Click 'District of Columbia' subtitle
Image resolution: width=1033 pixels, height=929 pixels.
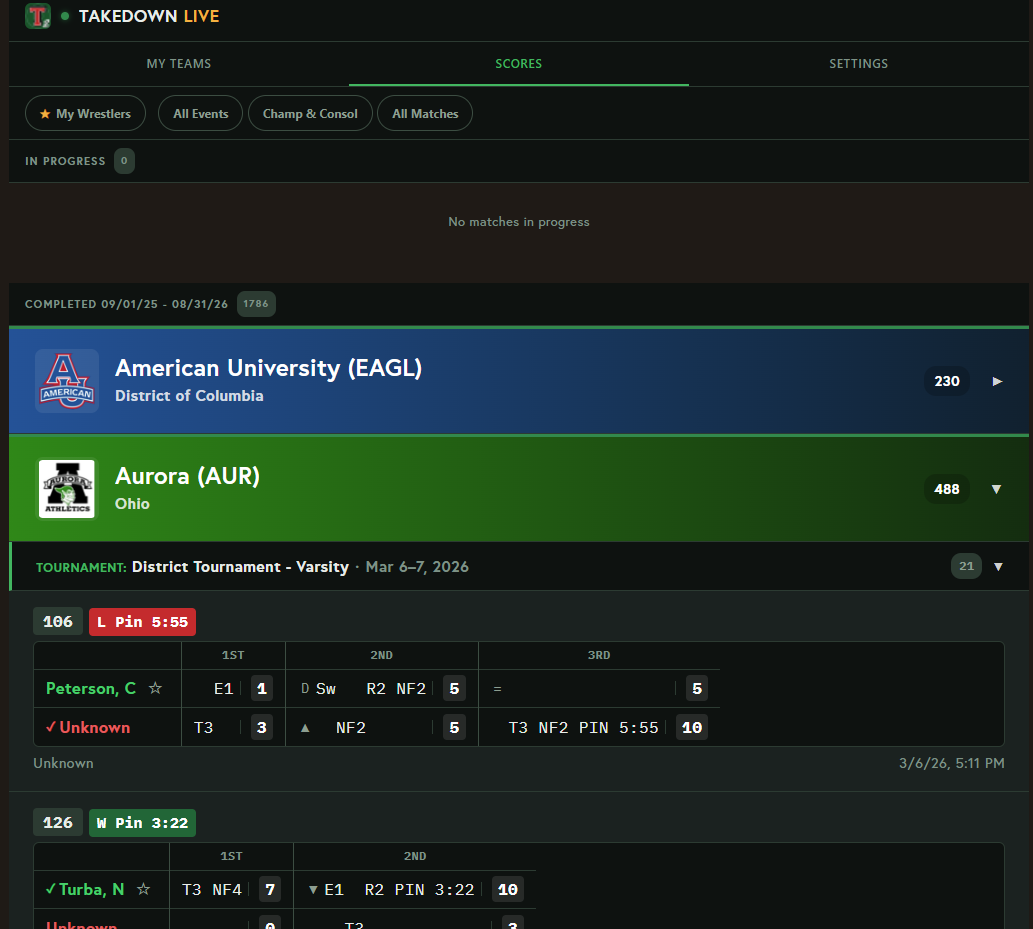(189, 395)
